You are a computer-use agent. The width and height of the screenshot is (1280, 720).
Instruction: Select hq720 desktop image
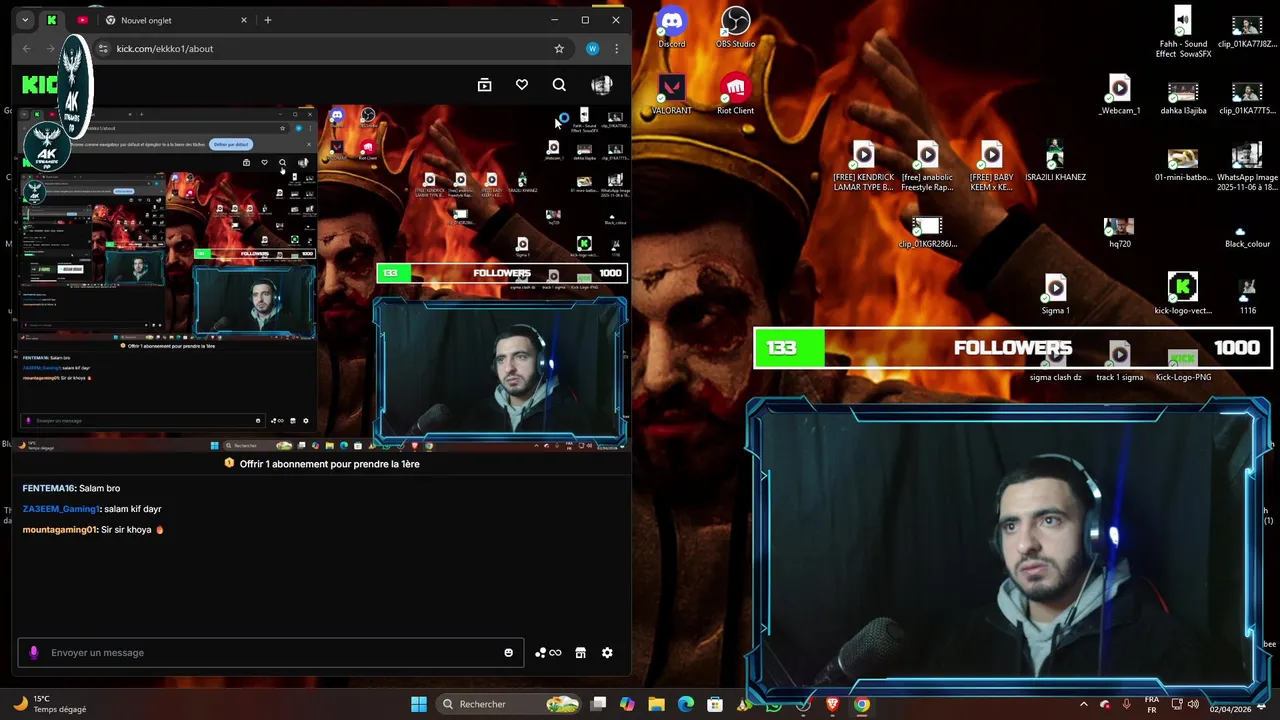(1119, 232)
